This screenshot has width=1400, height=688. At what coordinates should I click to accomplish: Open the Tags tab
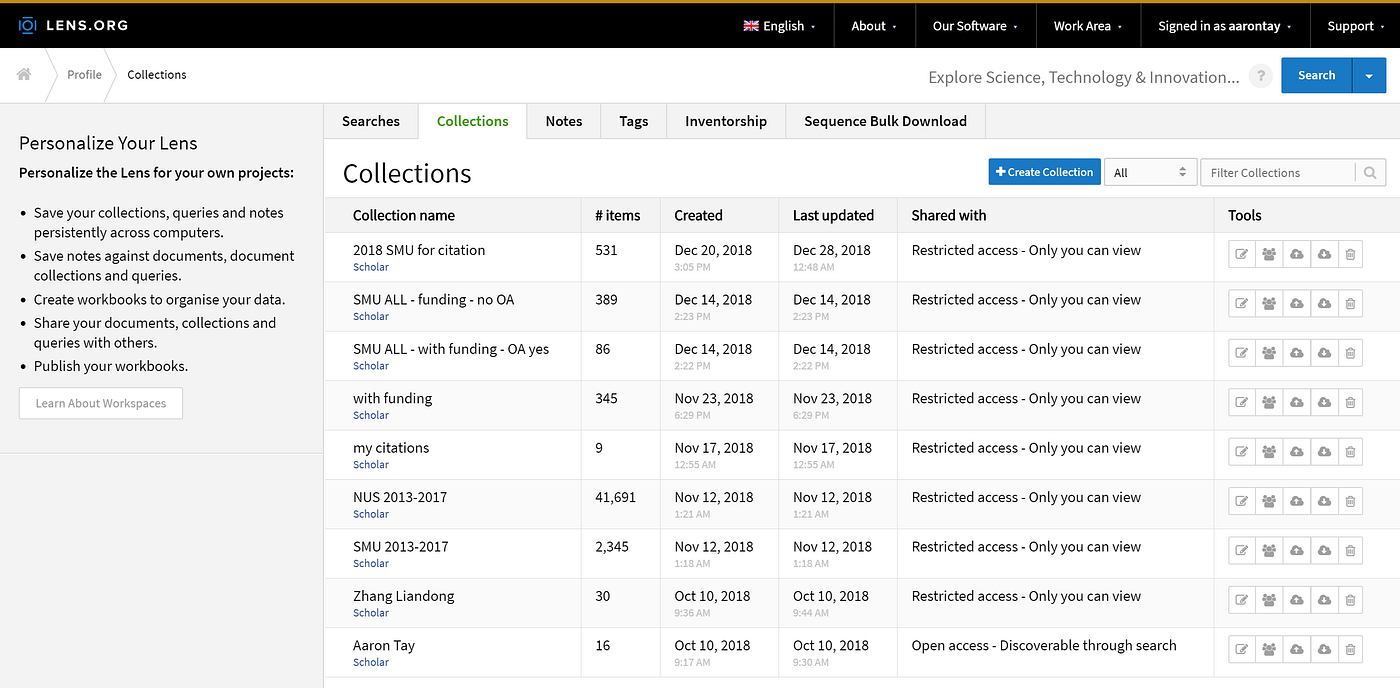[634, 121]
